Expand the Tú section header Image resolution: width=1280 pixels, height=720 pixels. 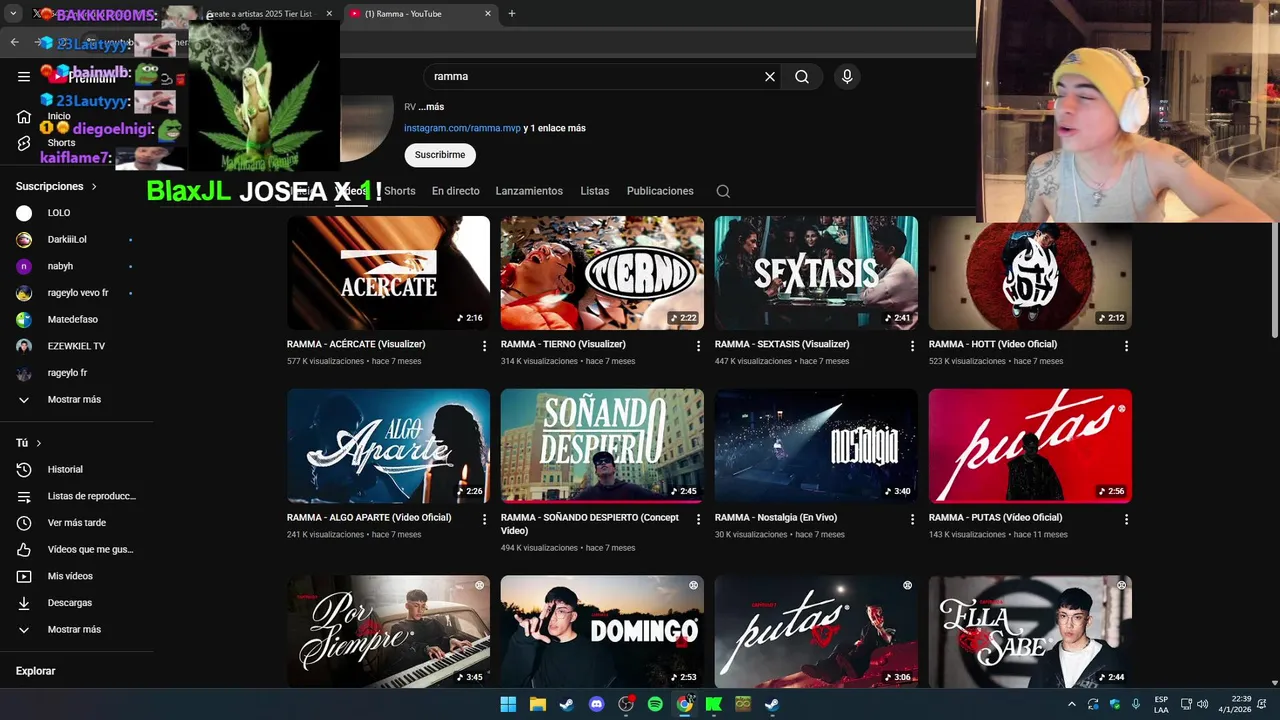coord(29,443)
